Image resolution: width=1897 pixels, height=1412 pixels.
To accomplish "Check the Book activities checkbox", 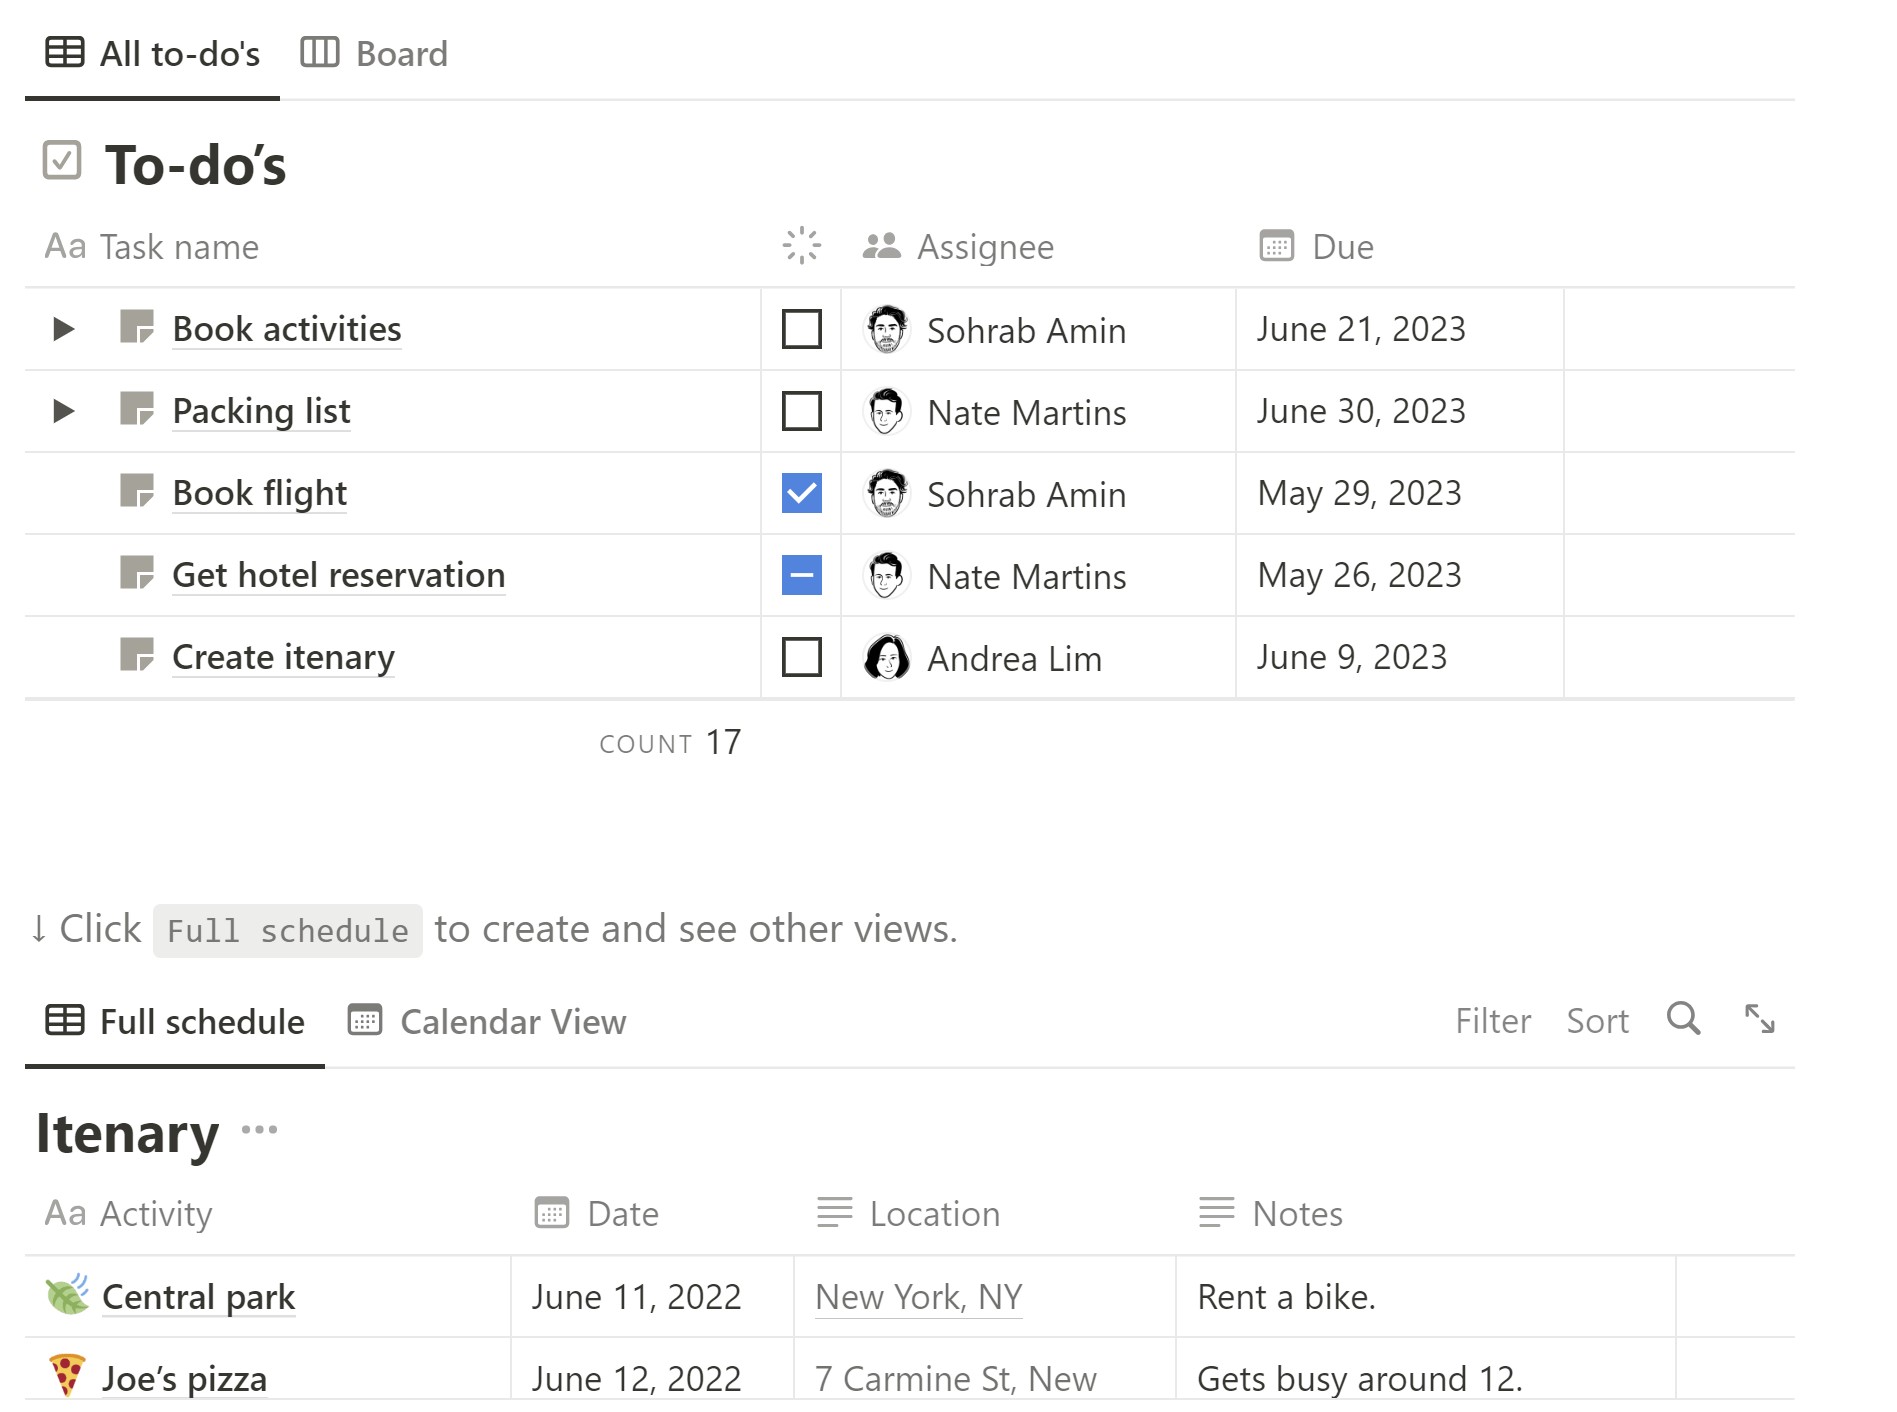I will [801, 329].
